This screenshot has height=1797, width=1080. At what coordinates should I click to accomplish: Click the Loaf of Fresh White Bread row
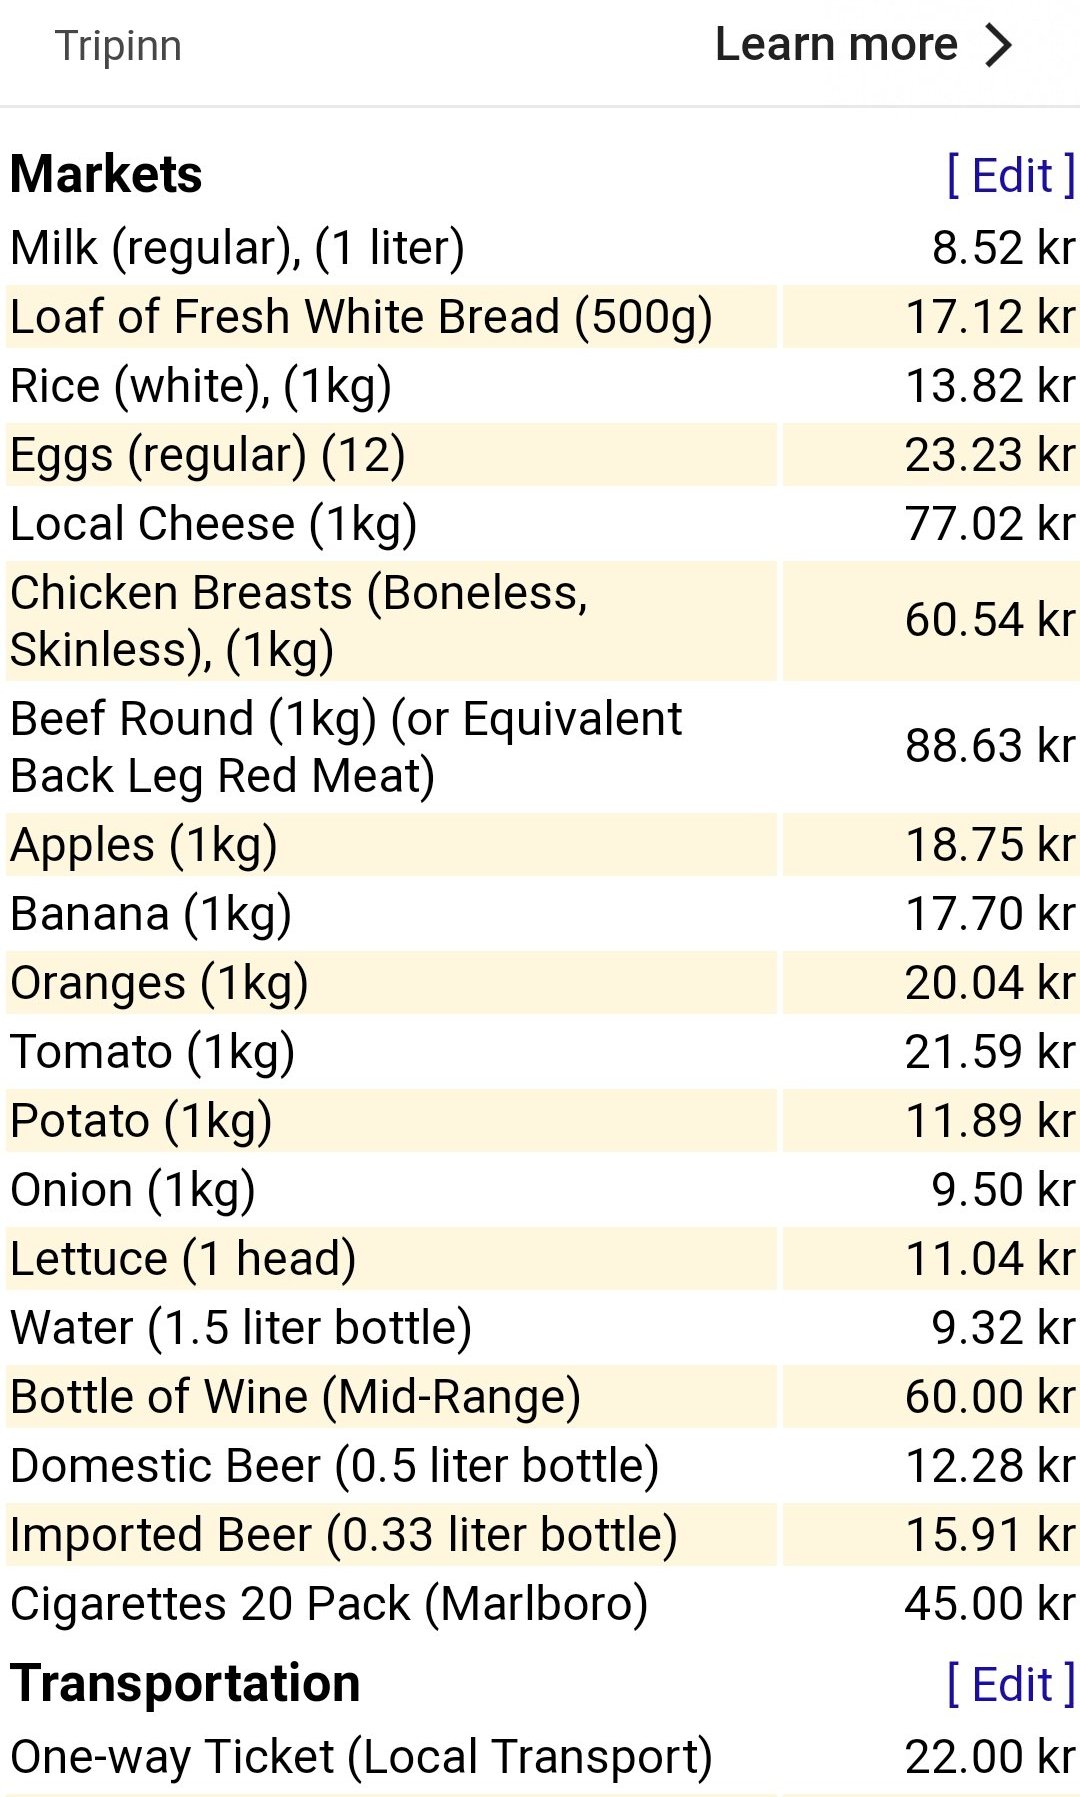(x=361, y=317)
